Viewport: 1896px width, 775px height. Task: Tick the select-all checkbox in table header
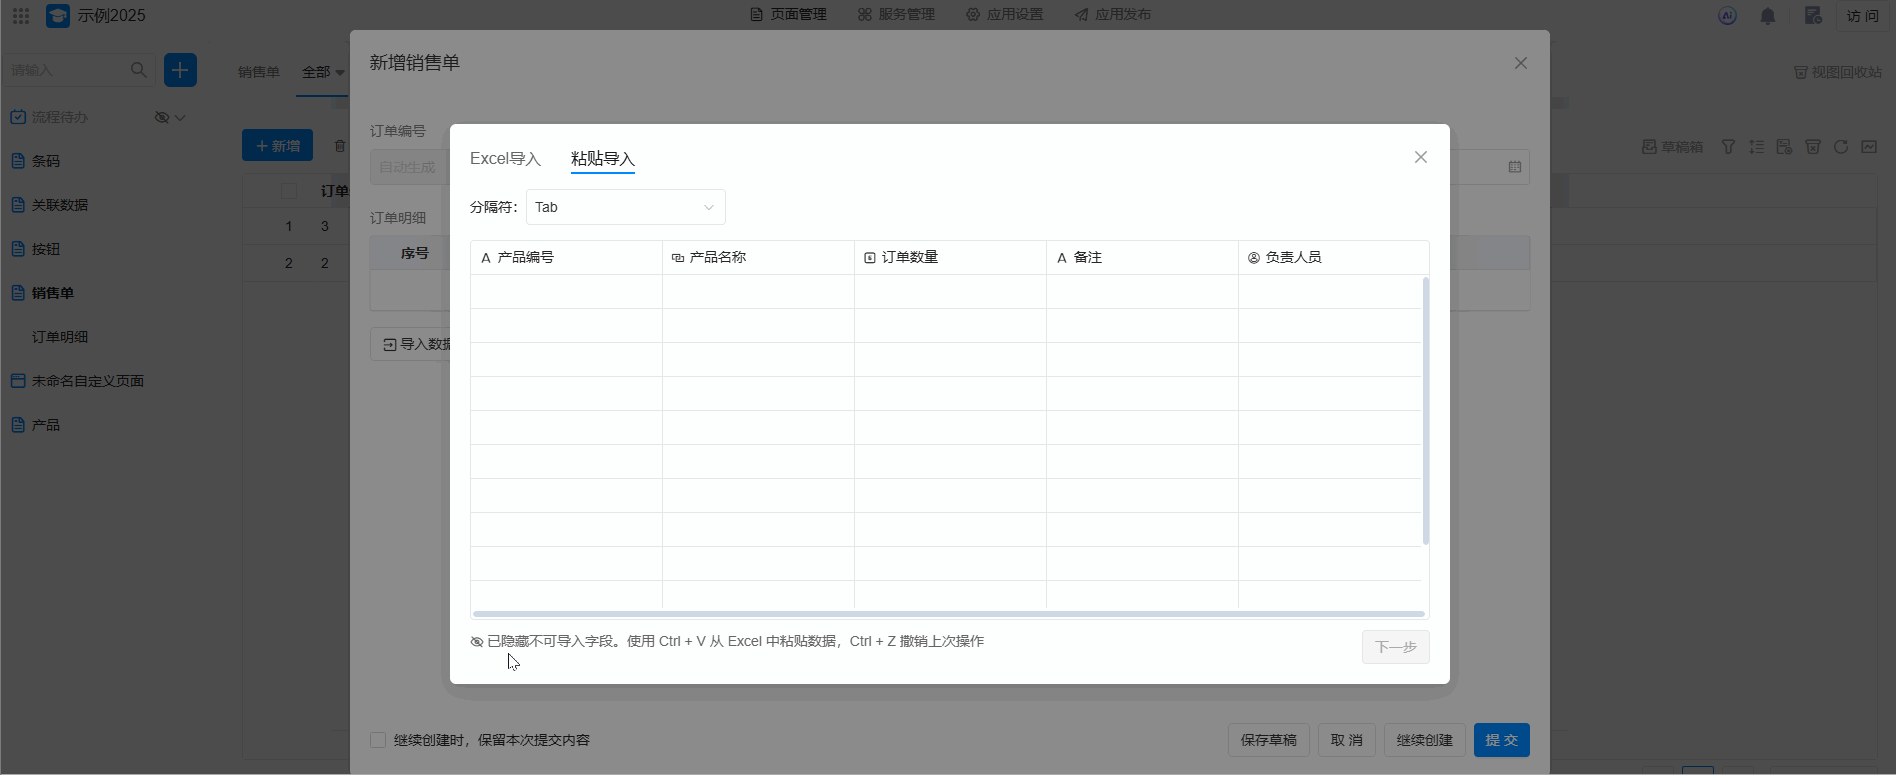click(289, 191)
